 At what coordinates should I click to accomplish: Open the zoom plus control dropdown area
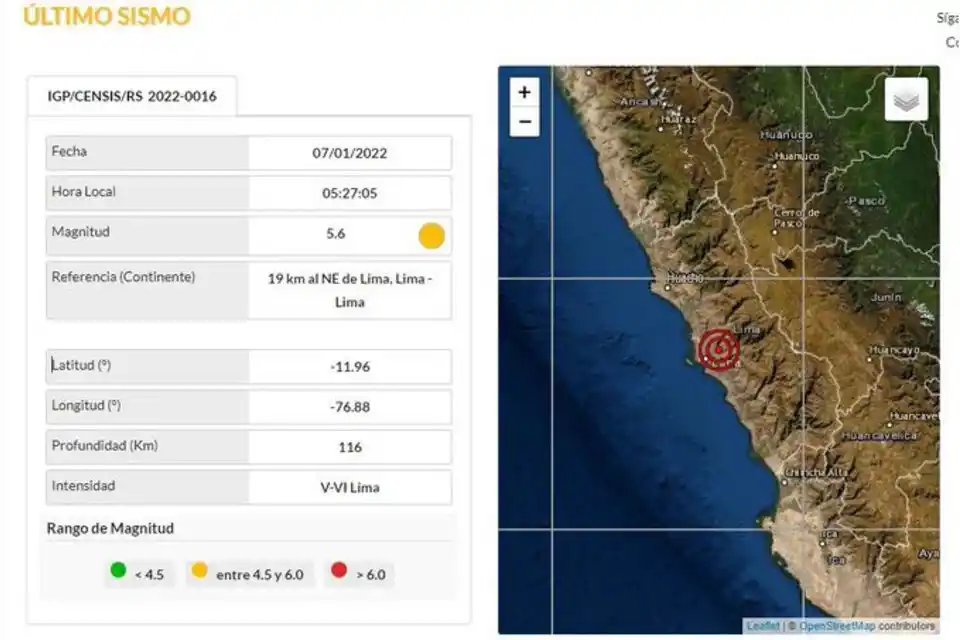(524, 91)
